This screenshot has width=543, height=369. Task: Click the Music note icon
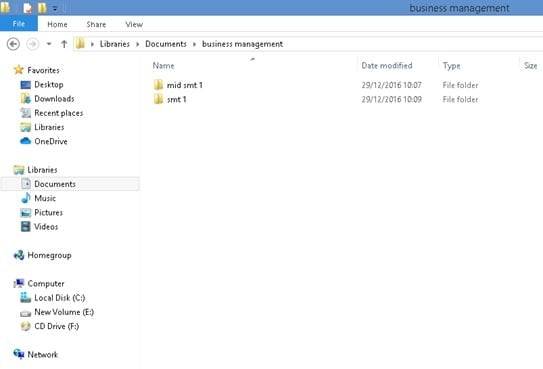coord(26,198)
